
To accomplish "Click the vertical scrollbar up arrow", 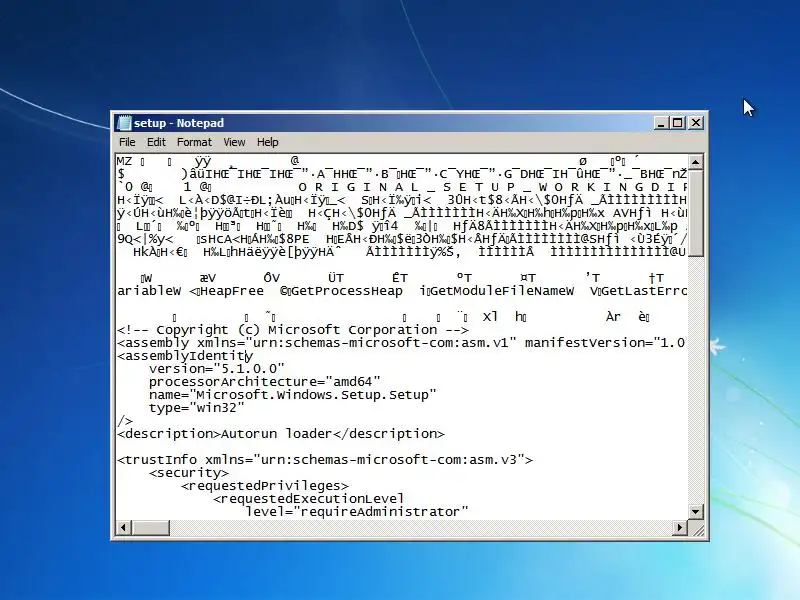I will (x=695, y=162).
